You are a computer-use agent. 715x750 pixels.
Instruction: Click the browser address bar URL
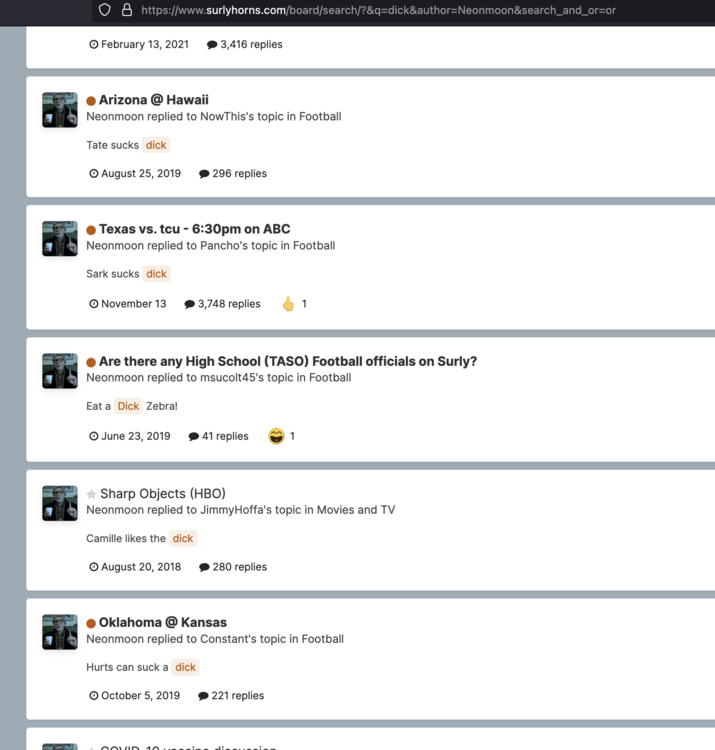pos(378,10)
